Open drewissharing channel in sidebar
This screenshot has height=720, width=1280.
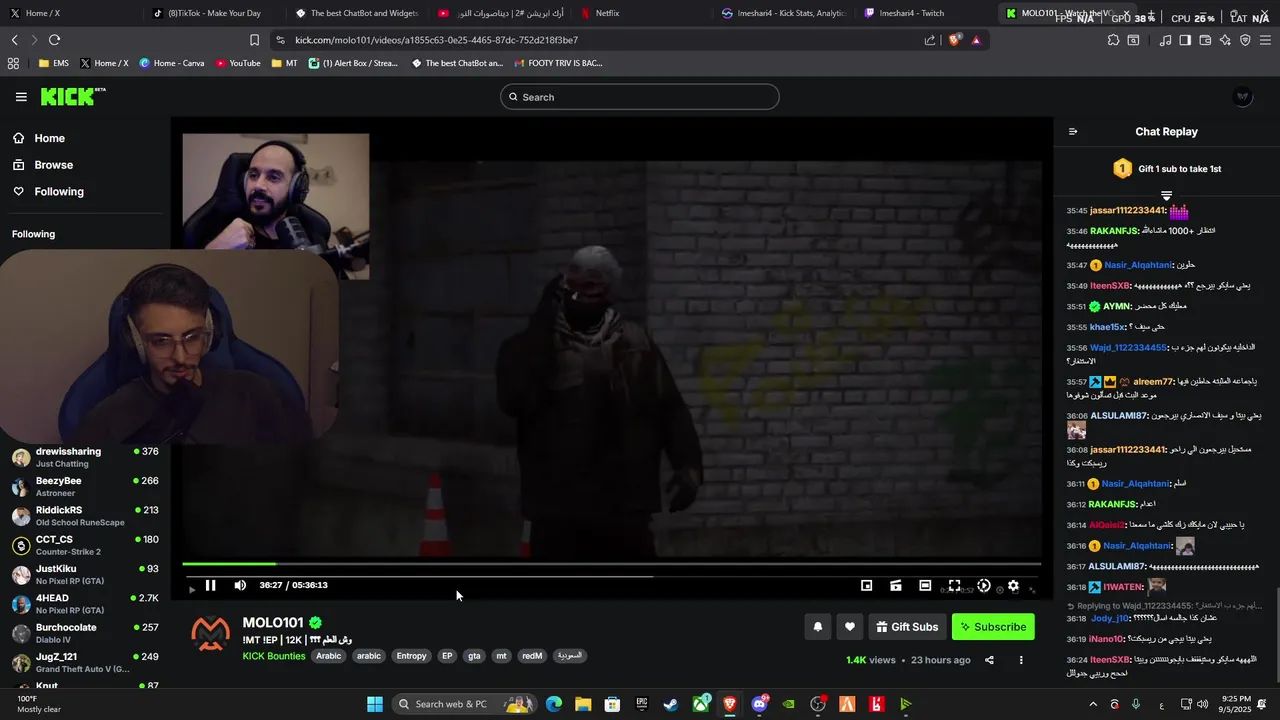coord(85,458)
